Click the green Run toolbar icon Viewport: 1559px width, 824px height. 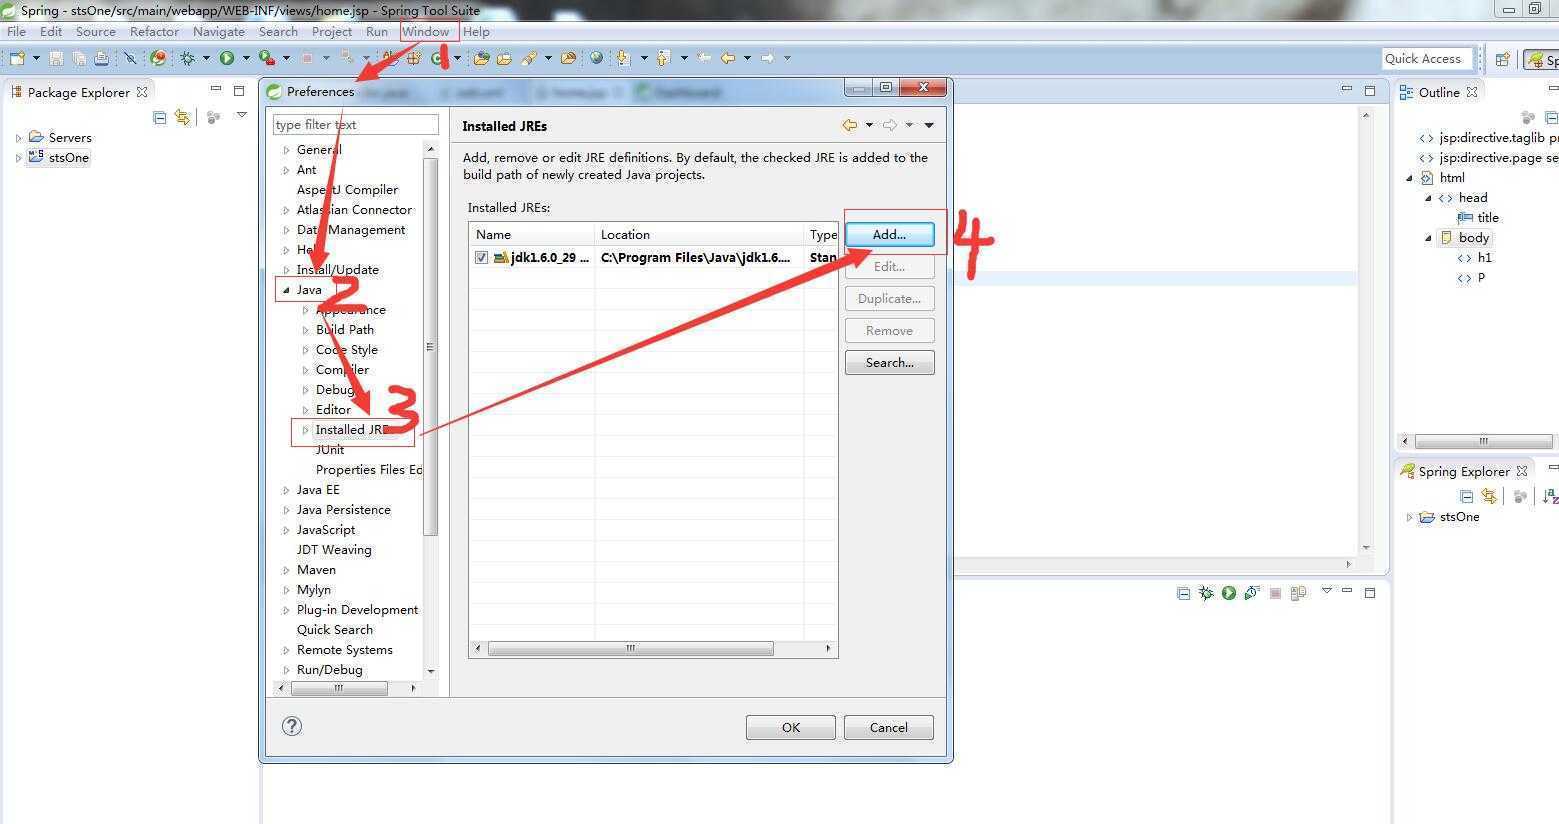point(227,58)
